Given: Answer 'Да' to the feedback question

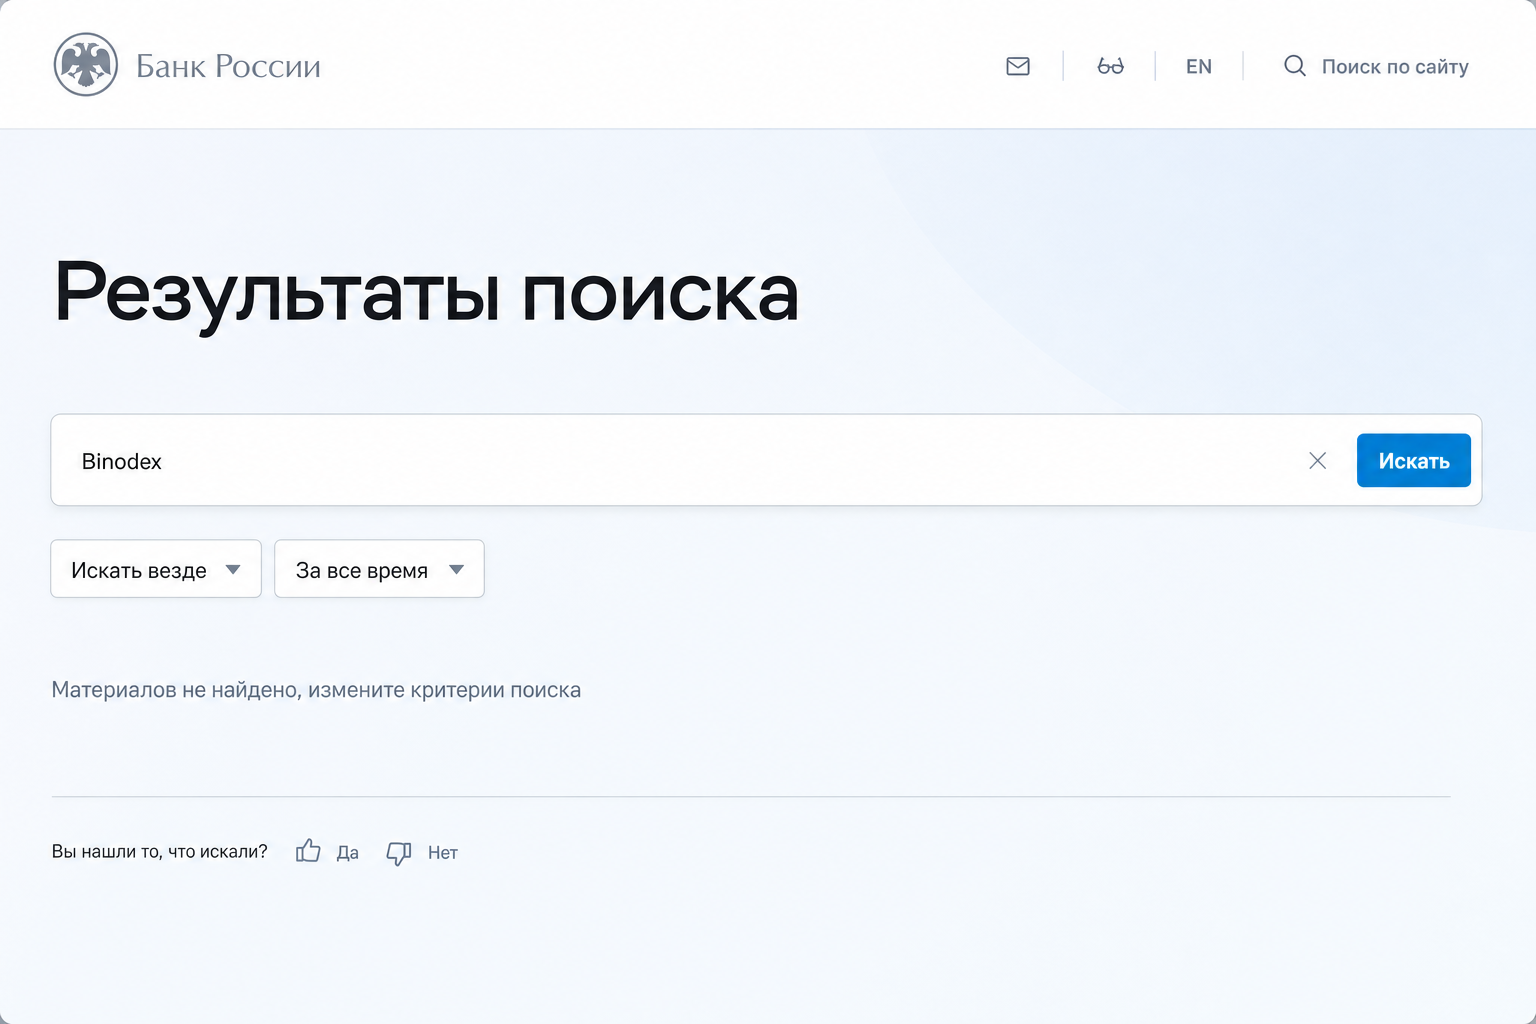Looking at the screenshot, I should 348,853.
